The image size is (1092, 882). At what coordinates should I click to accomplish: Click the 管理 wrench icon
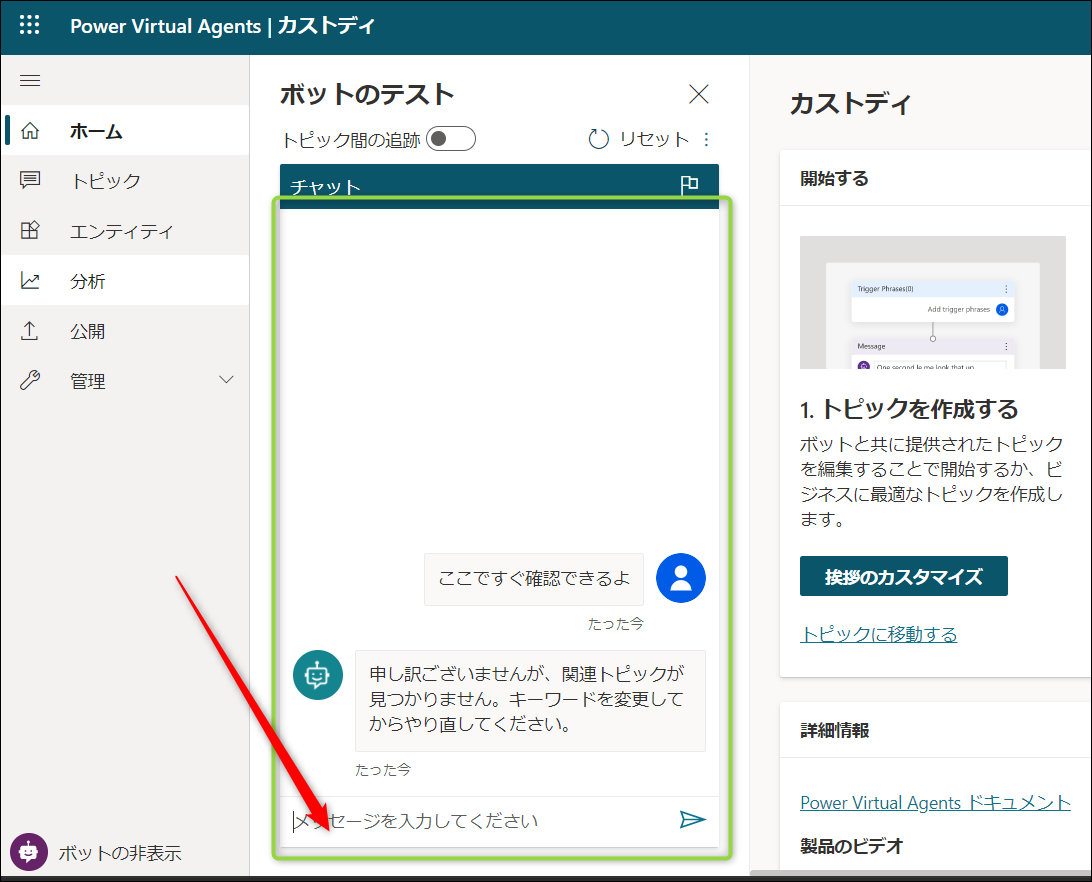click(30, 380)
